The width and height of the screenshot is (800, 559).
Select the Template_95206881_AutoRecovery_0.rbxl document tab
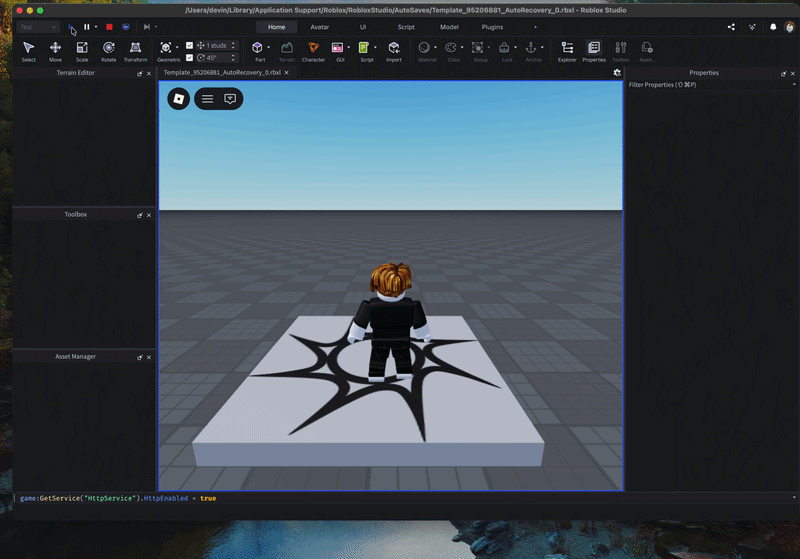[x=222, y=72]
